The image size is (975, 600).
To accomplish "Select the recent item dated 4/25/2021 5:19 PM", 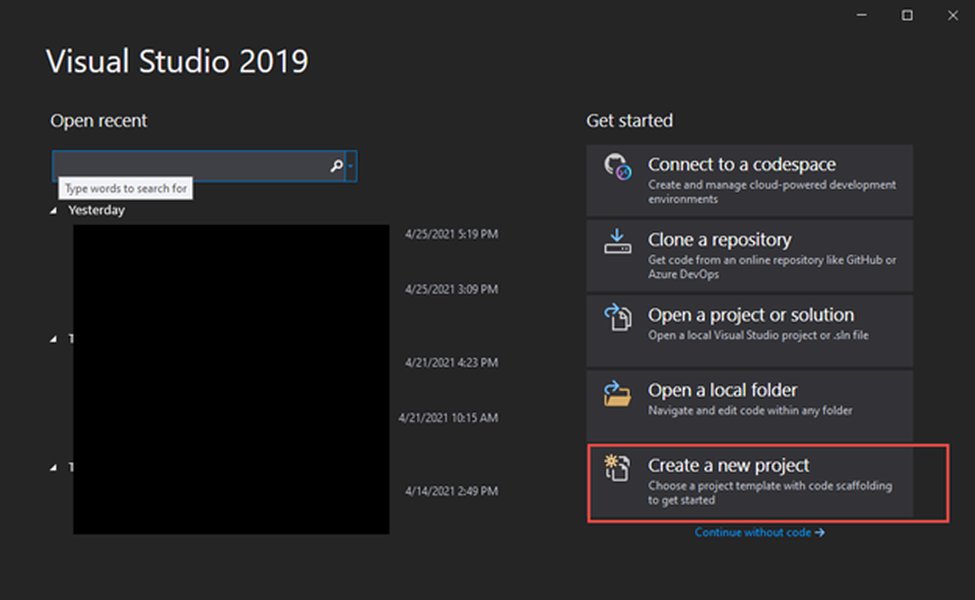I will click(451, 234).
